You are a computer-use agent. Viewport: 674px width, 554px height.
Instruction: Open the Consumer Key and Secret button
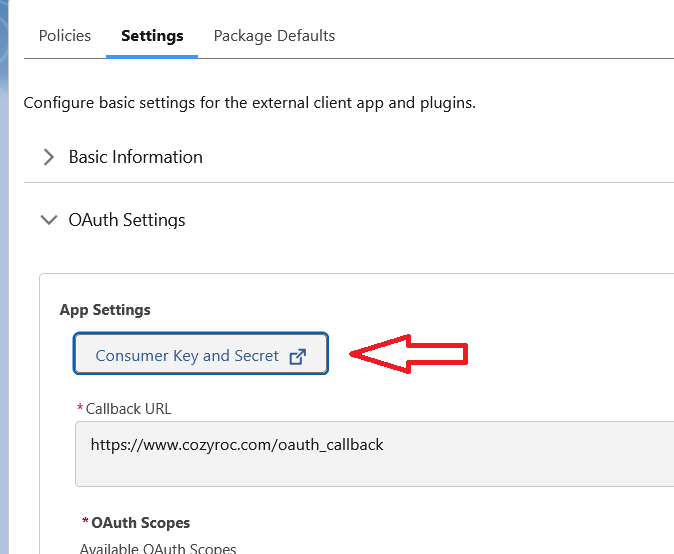click(x=187, y=356)
